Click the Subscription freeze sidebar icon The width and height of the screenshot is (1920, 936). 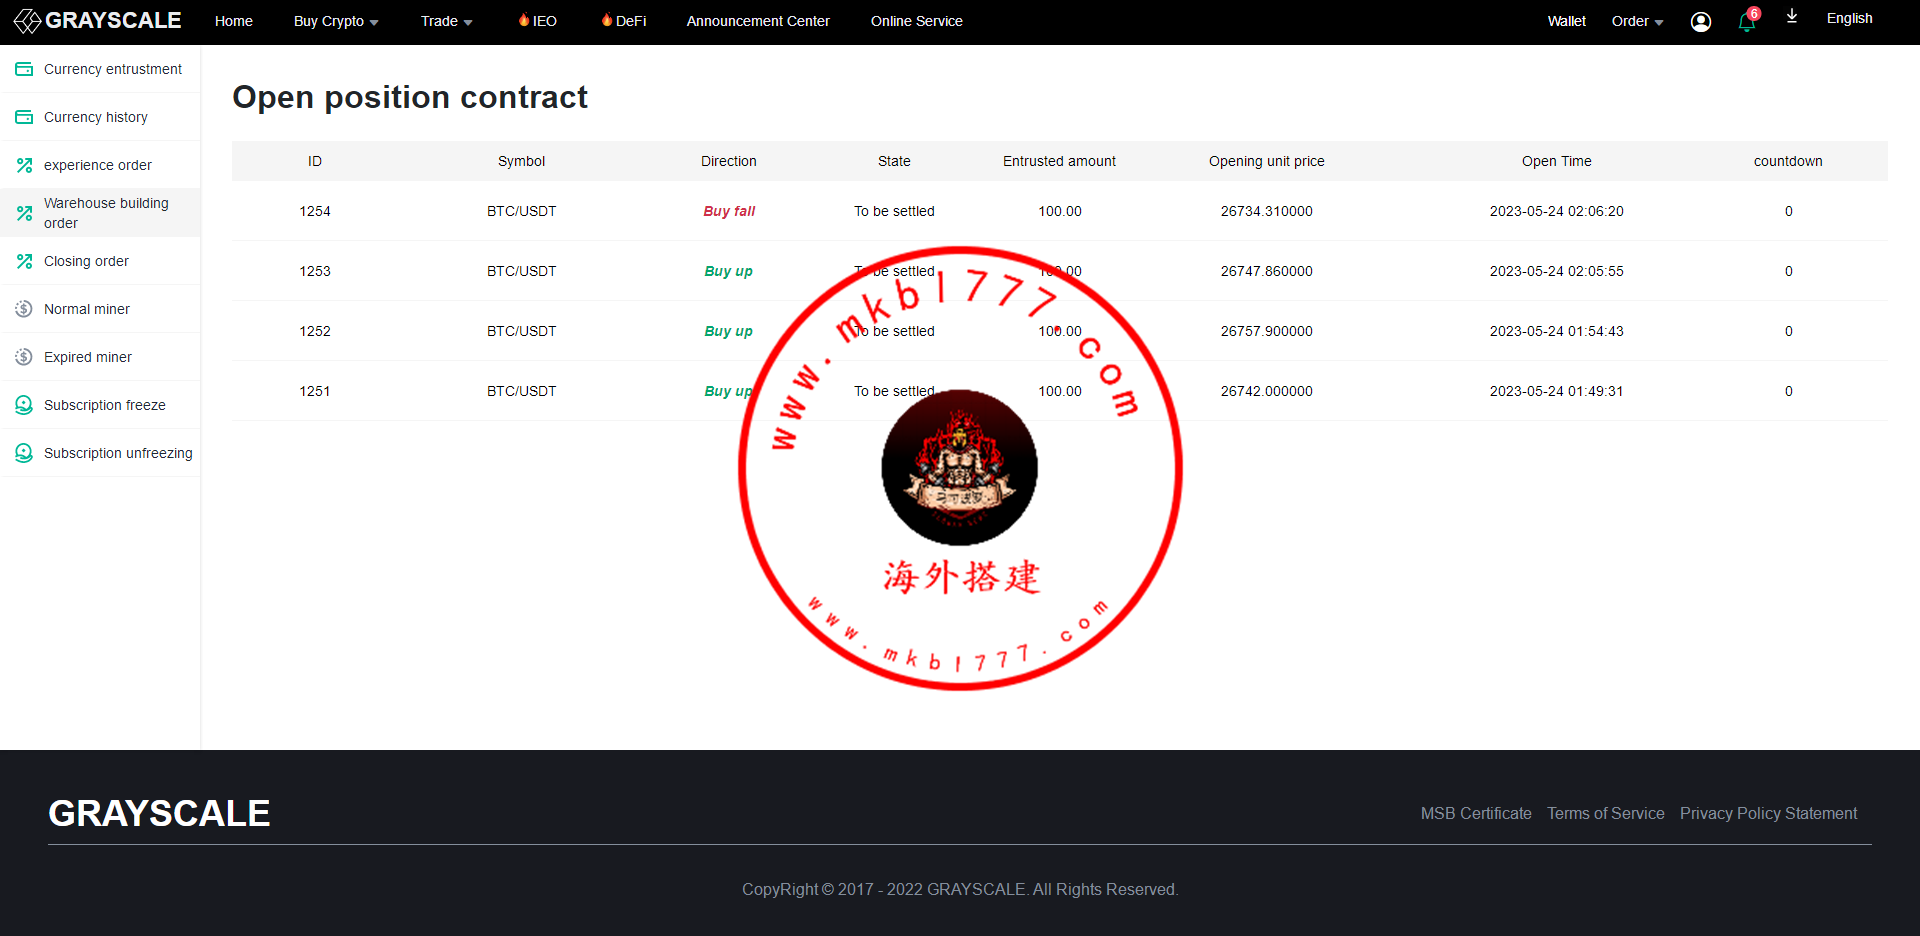click(24, 405)
